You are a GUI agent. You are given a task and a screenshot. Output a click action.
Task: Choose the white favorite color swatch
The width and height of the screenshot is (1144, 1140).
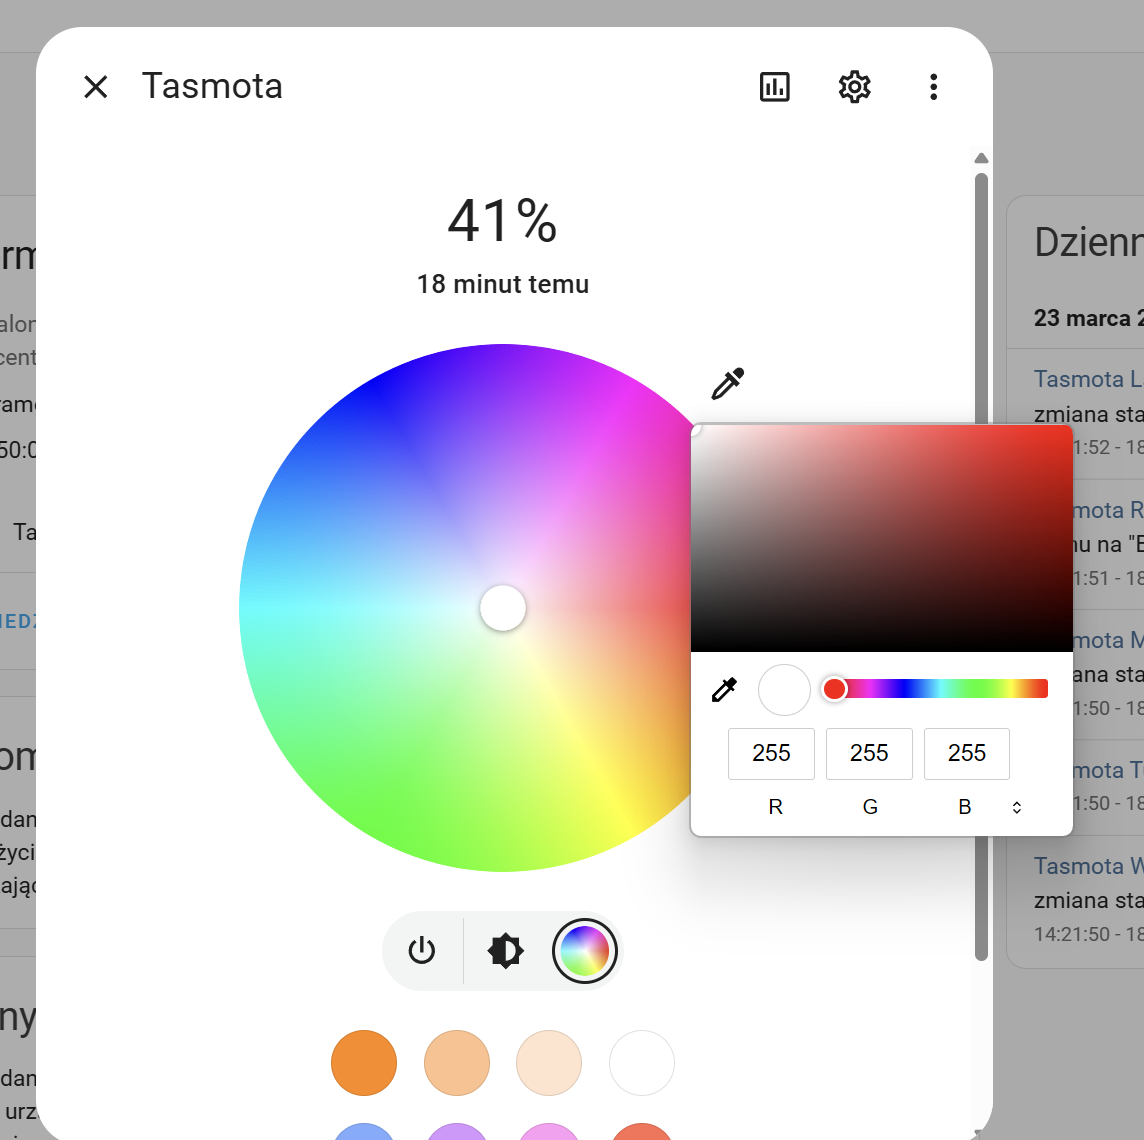pos(641,1063)
